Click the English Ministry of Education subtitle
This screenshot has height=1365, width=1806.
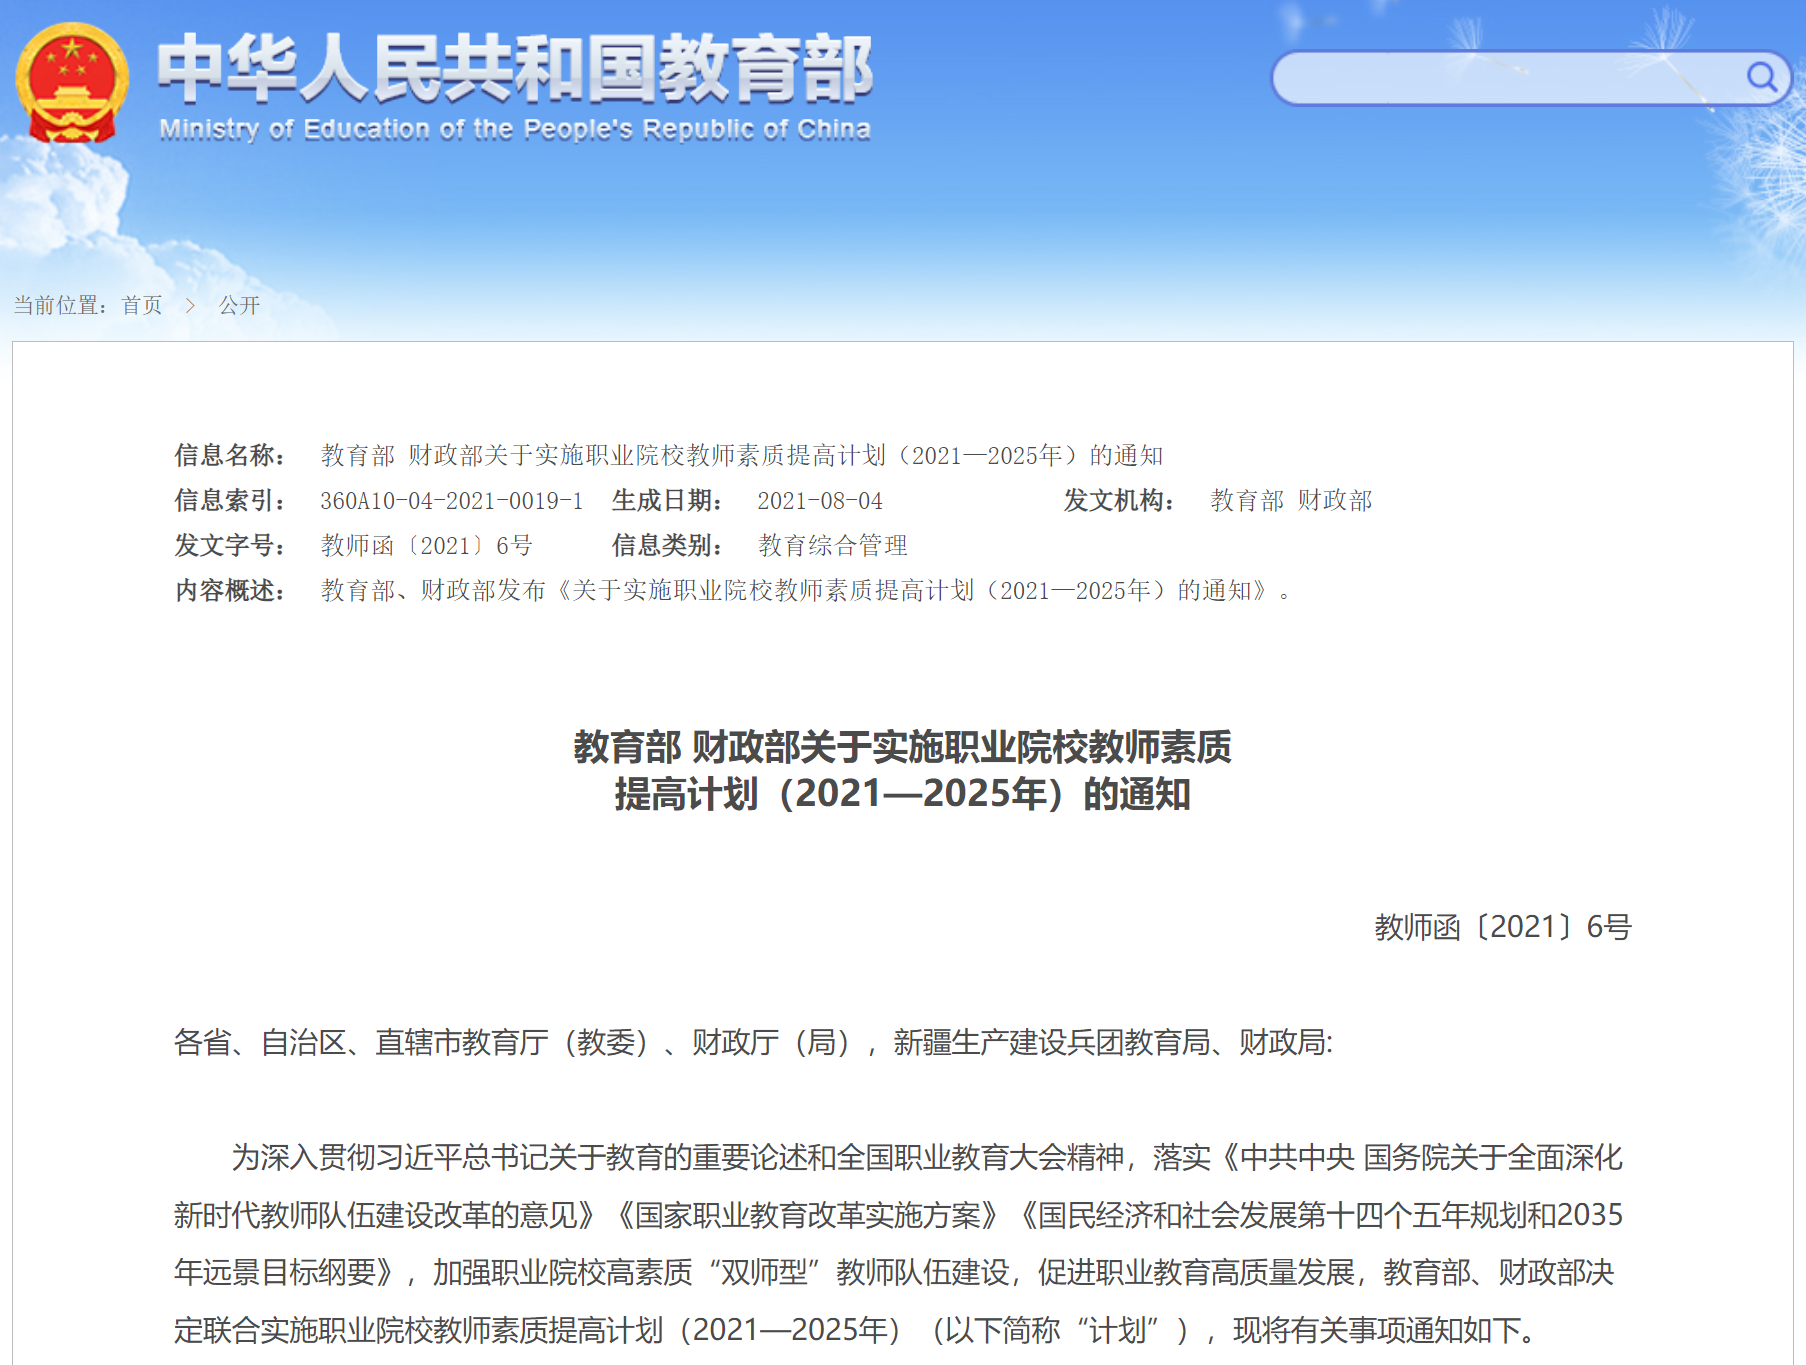(x=514, y=129)
